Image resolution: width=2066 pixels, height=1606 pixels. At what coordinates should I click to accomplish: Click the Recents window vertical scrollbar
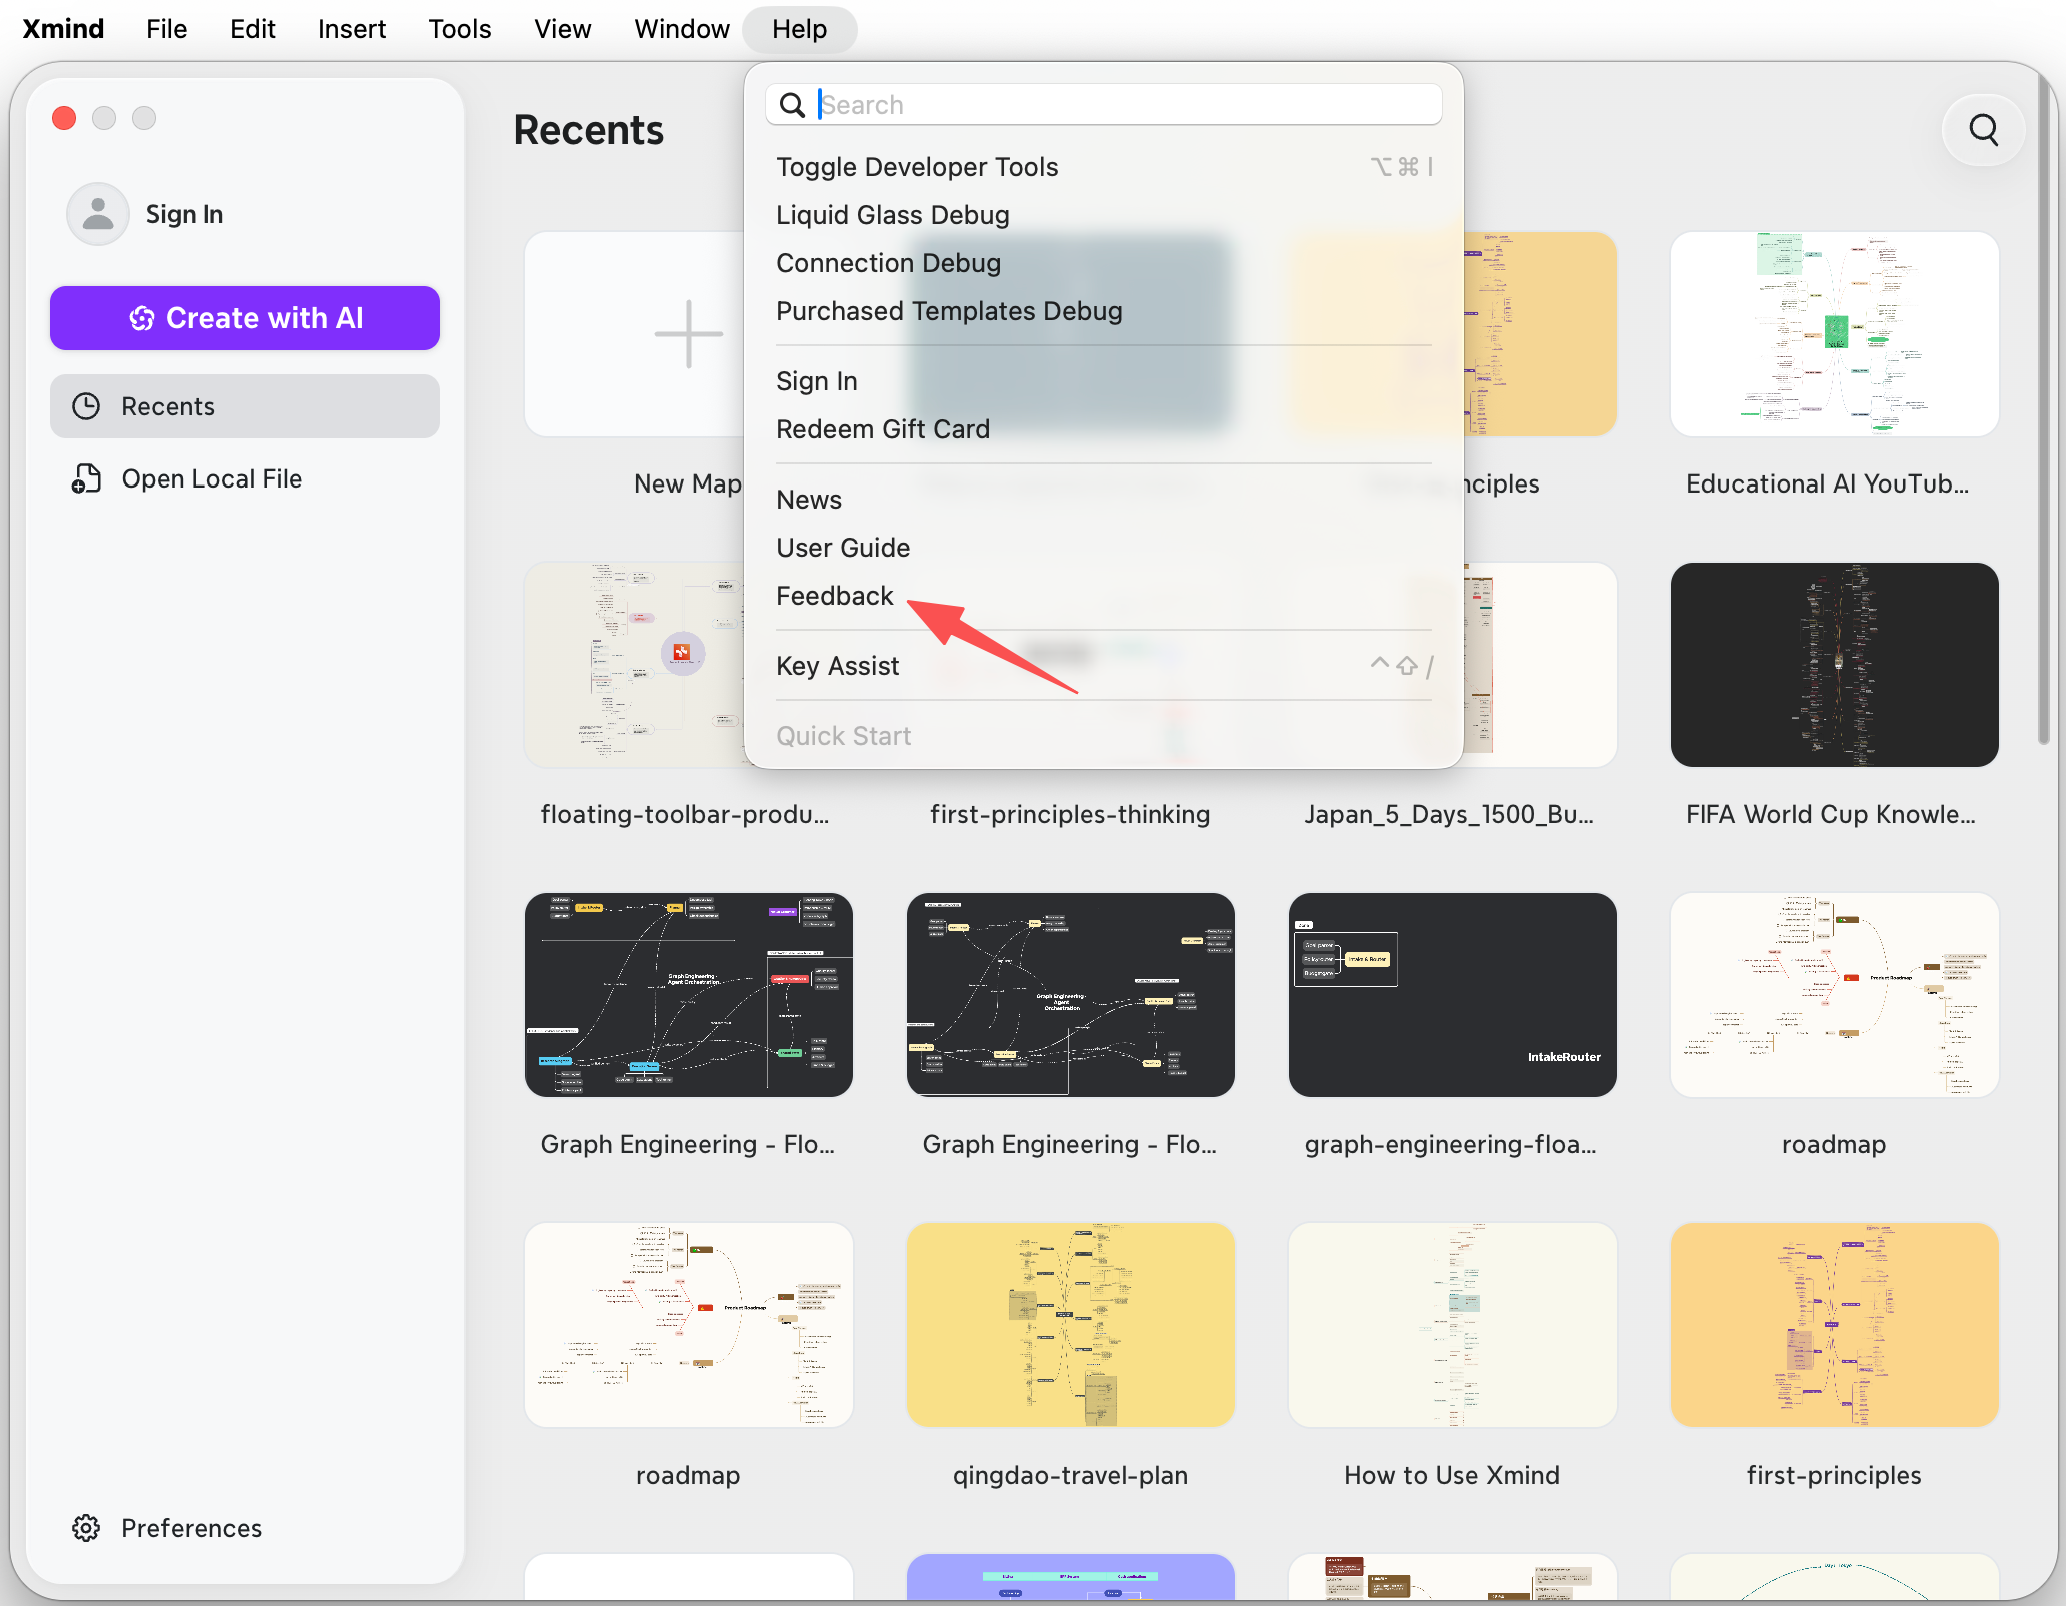2044,410
